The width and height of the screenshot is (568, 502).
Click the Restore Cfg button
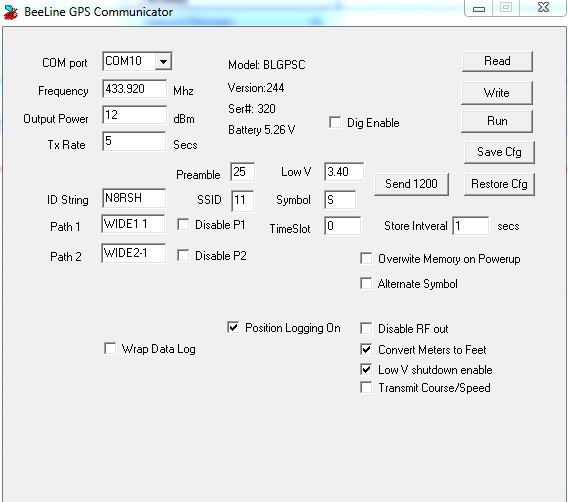[499, 184]
